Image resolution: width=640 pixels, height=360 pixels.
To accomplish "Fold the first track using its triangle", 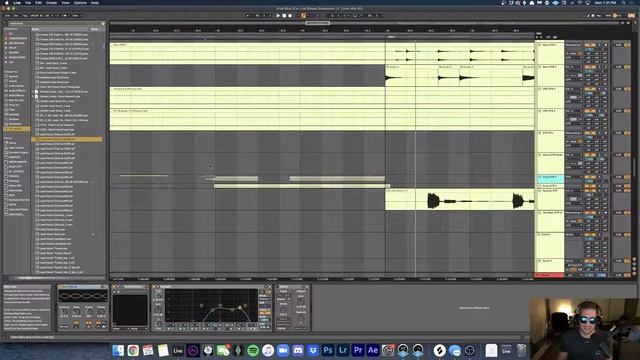I will [x=540, y=45].
